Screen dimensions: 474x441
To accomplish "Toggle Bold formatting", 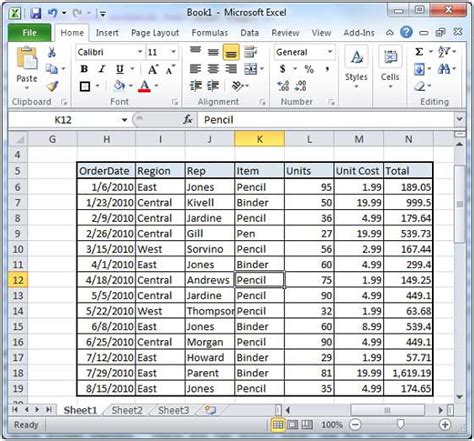I will pyautogui.click(x=84, y=69).
